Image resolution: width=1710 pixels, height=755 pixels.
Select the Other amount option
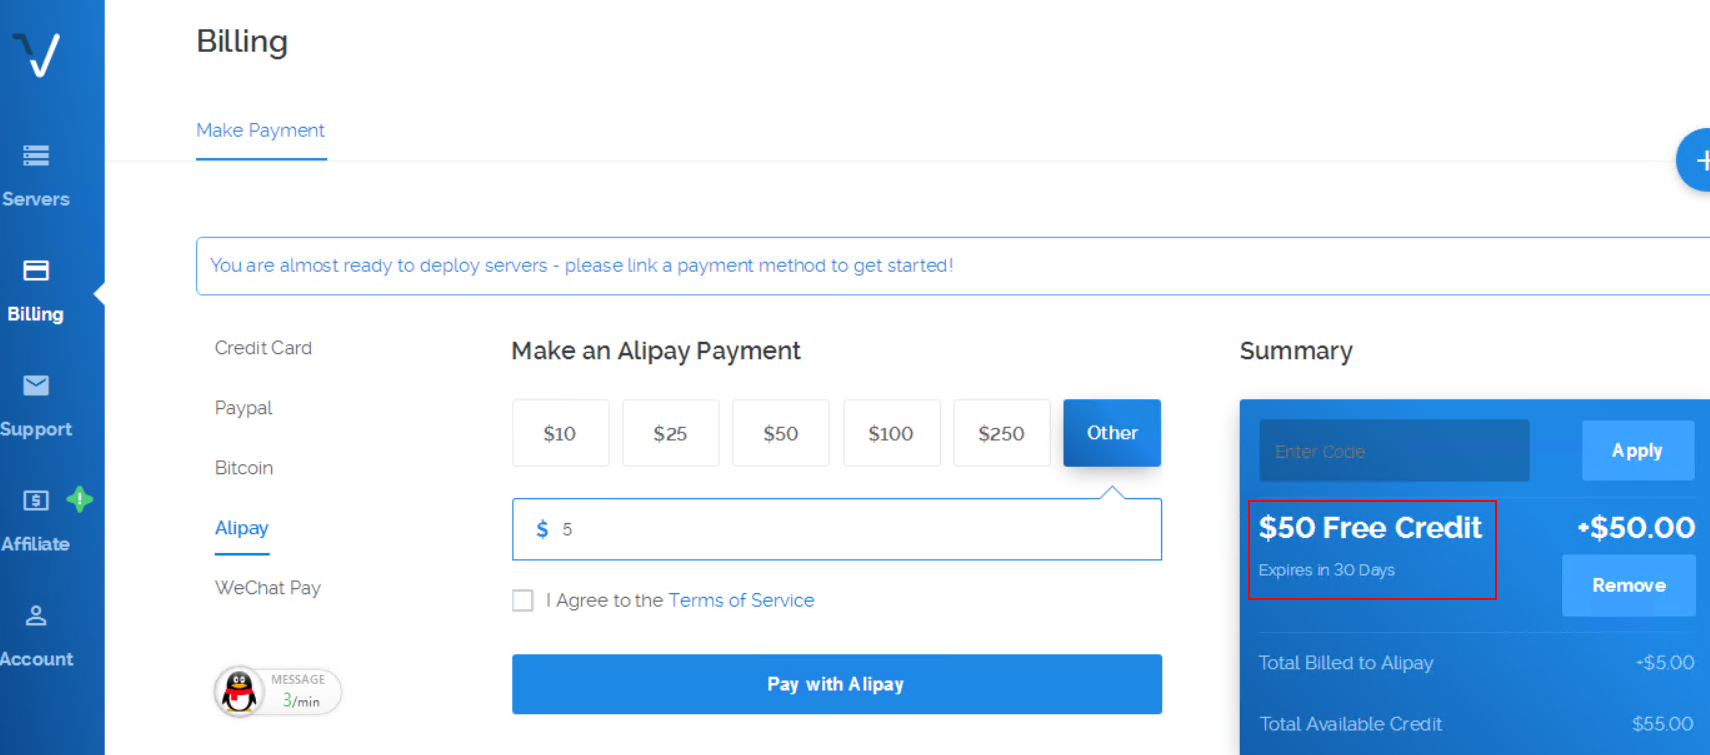(x=1111, y=433)
